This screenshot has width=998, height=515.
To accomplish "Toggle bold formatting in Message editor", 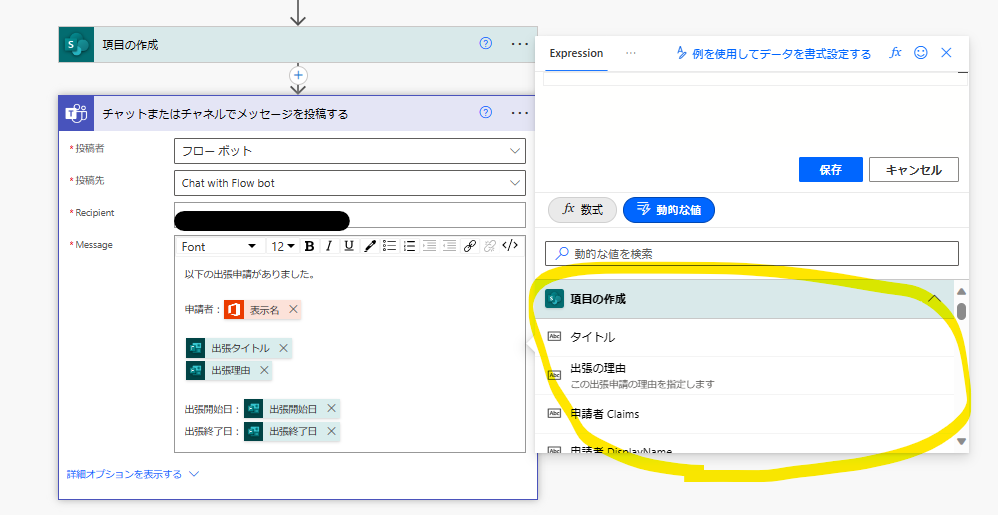I will [x=309, y=246].
